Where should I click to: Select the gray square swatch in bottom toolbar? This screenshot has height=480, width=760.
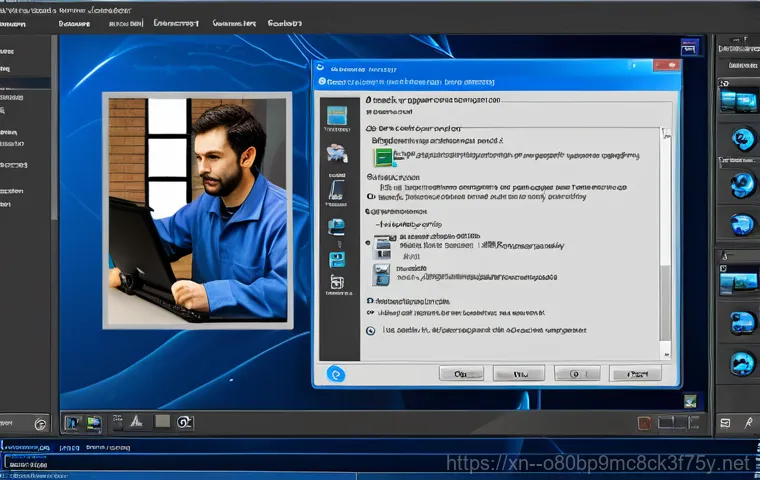162,421
